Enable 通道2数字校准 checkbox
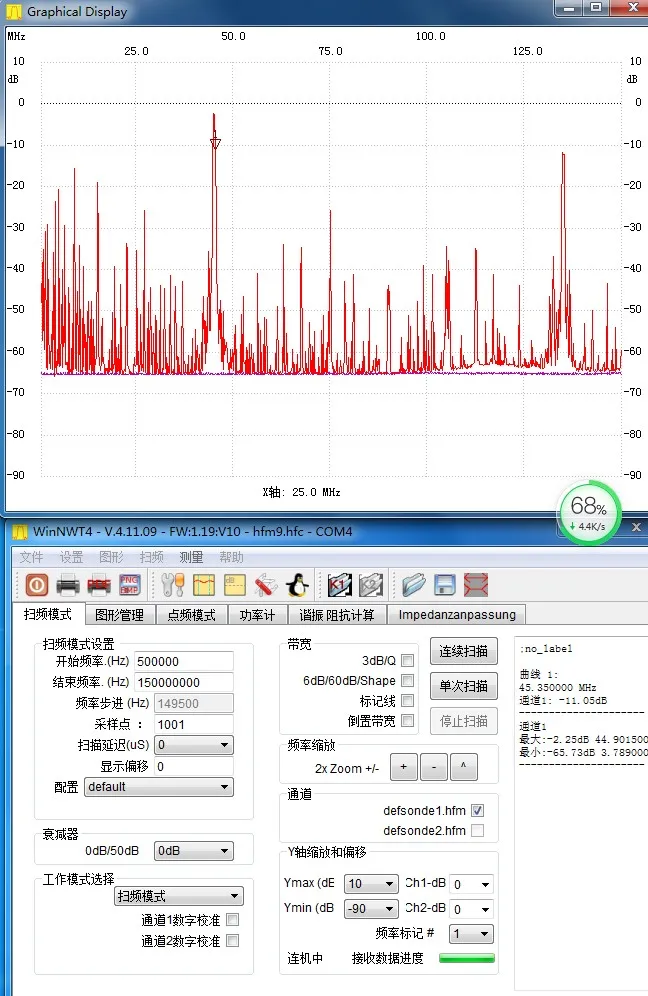The width and height of the screenshot is (648, 996). coord(233,941)
